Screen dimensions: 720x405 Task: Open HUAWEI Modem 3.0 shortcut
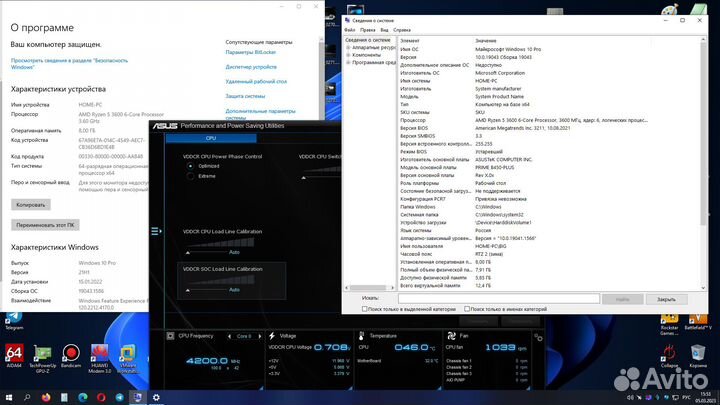tap(99, 358)
